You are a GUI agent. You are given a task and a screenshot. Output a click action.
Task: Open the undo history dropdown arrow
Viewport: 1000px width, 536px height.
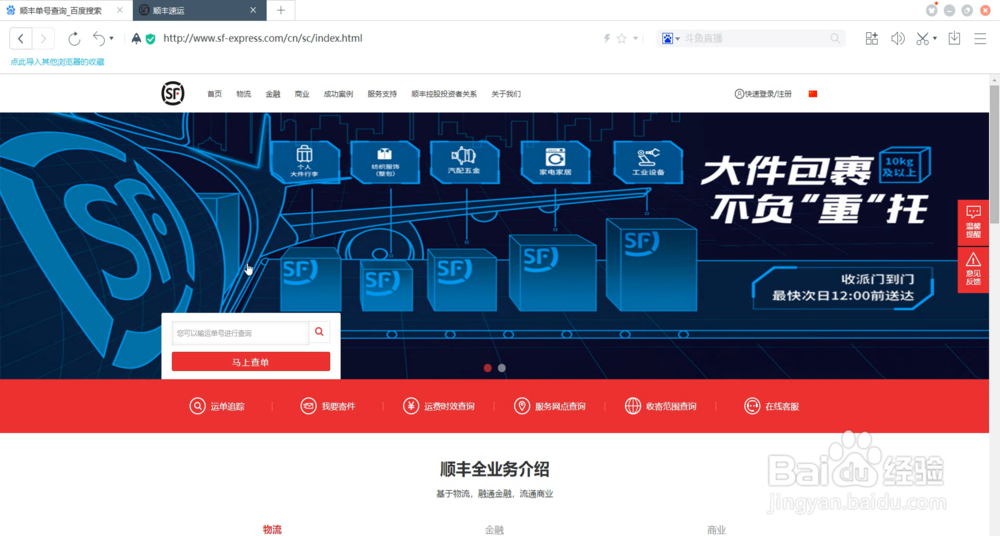click(112, 38)
